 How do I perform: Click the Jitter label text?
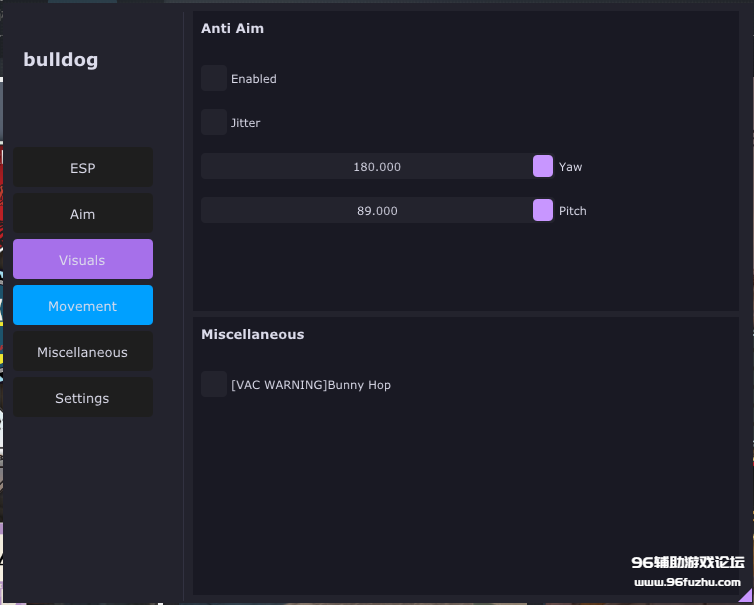[245, 123]
